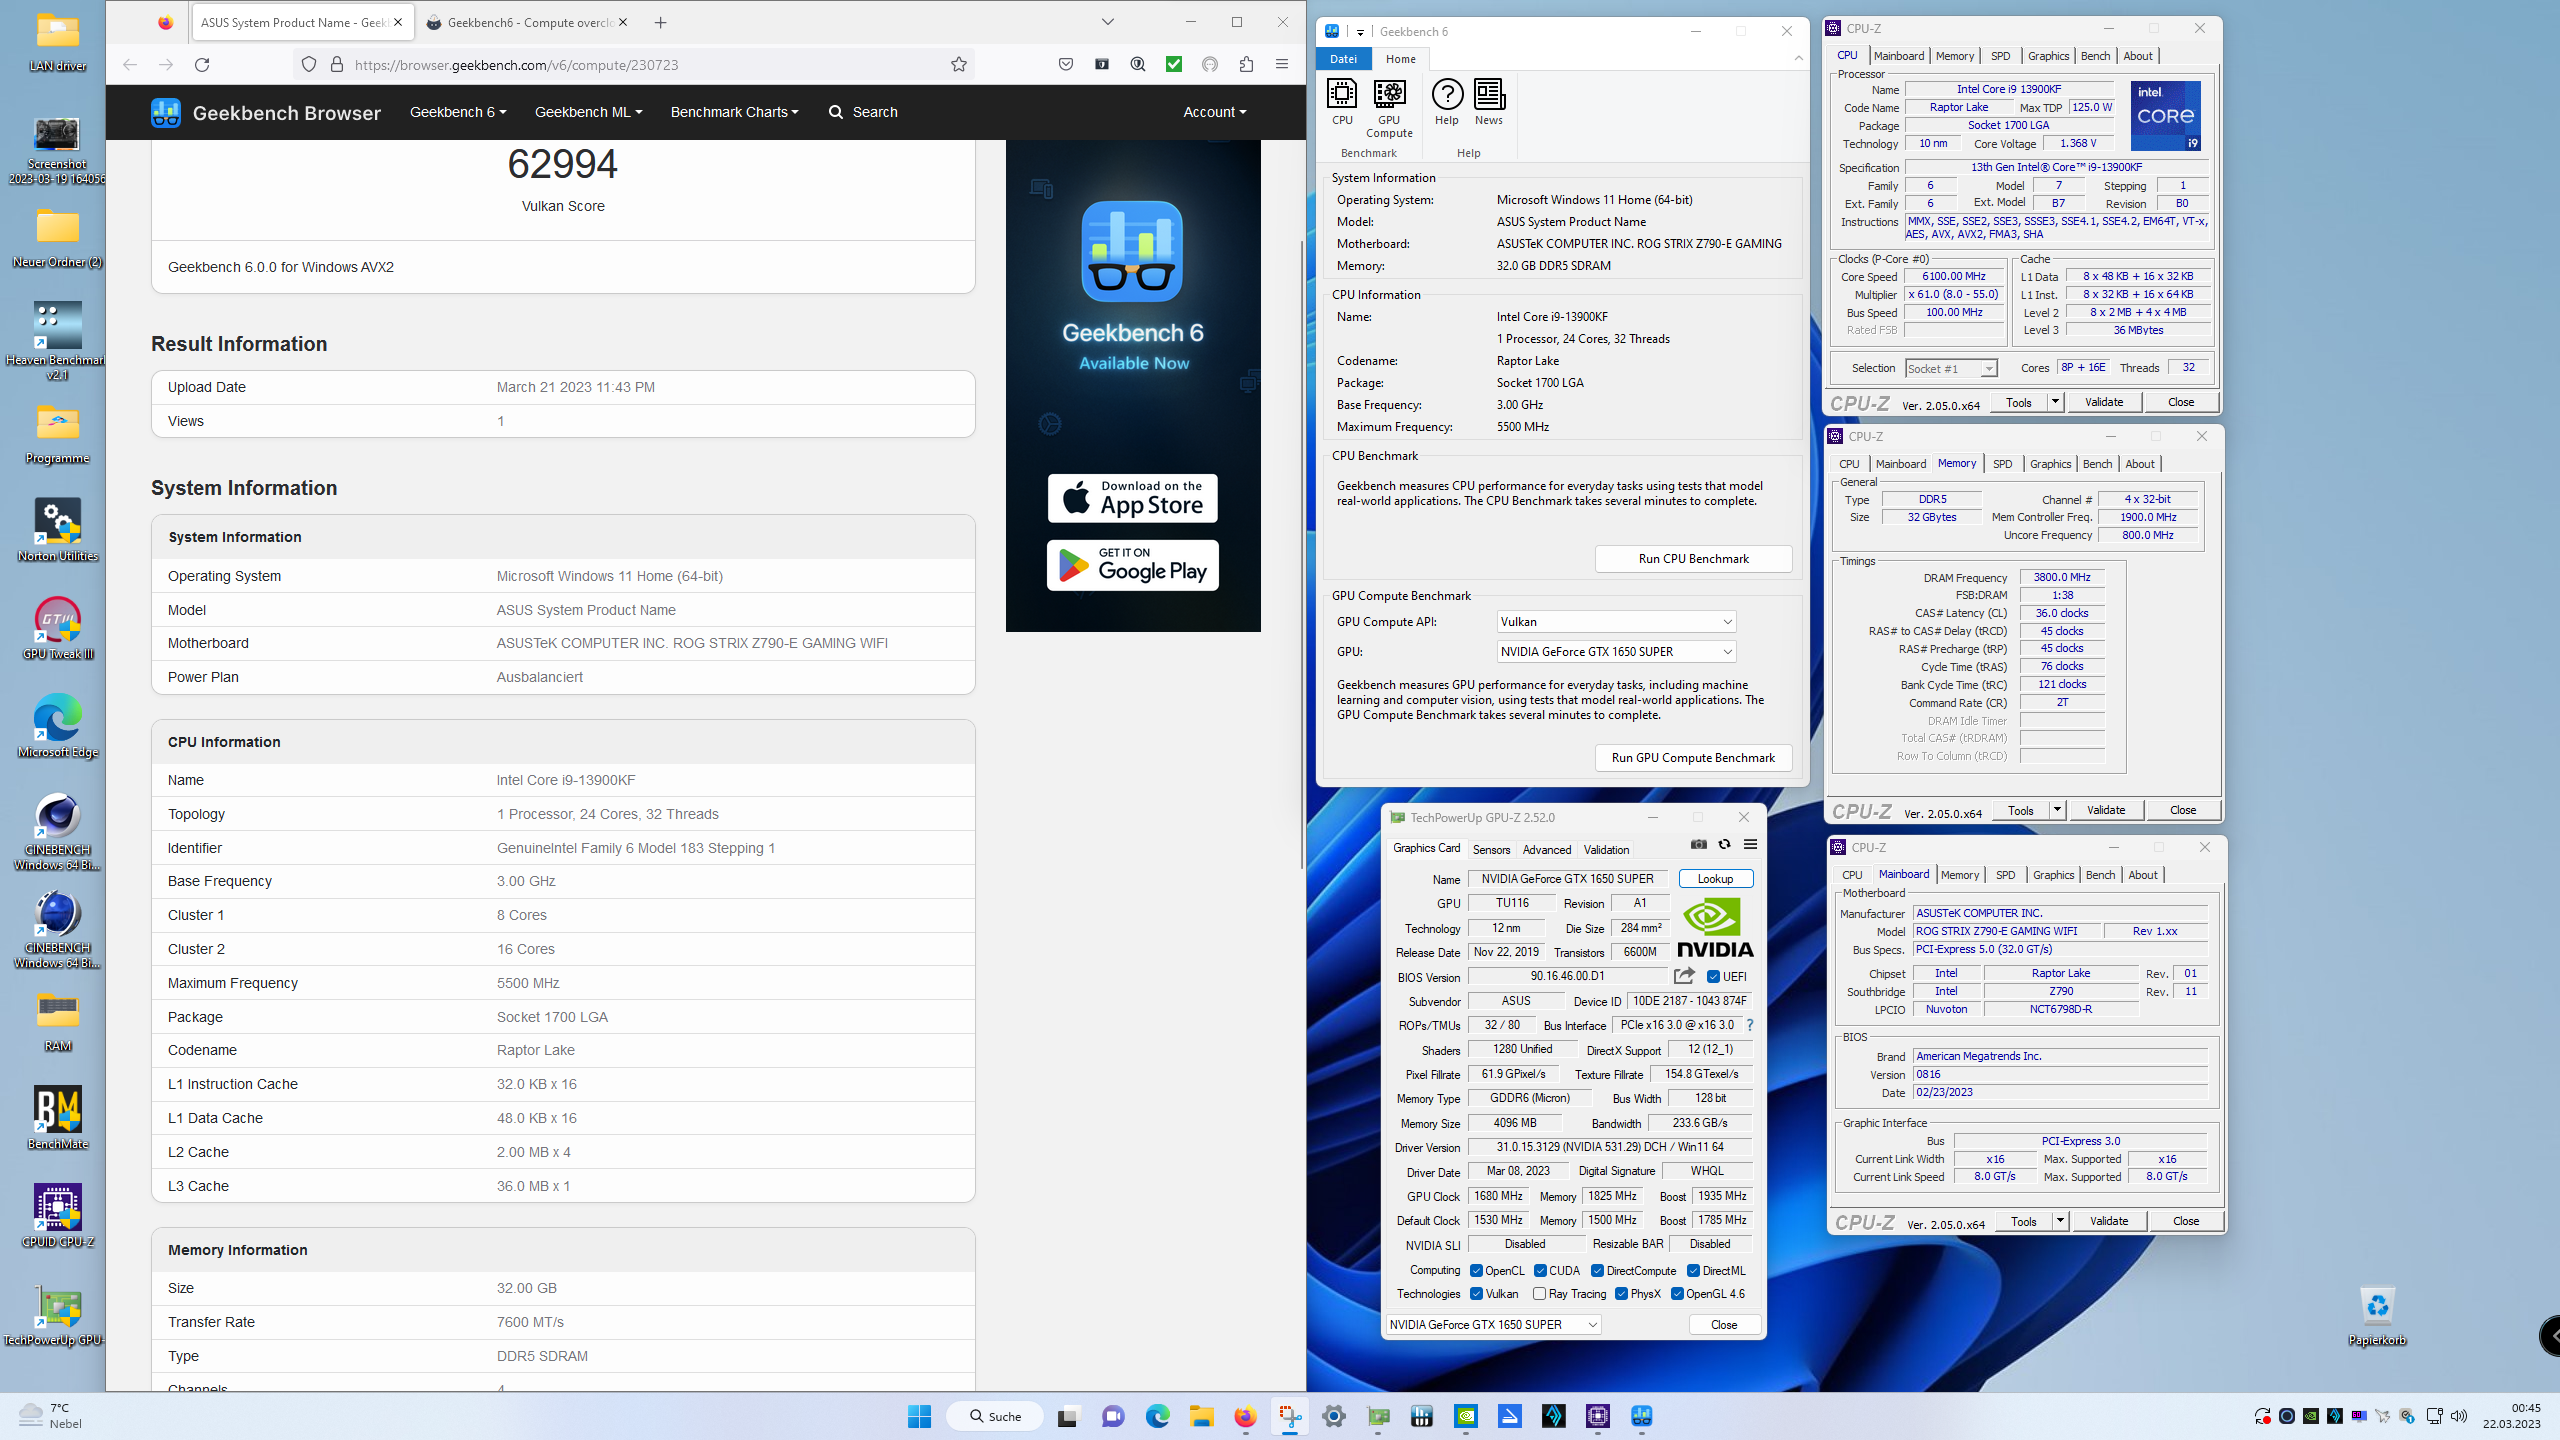Click the CPU benchmark icon in Geekbench 6

click(x=1342, y=102)
